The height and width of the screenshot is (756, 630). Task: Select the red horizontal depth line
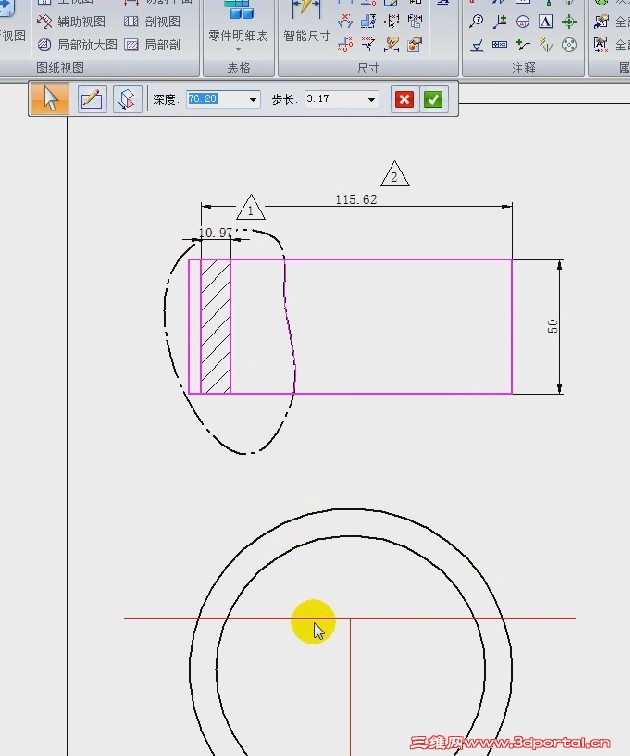tap(349, 618)
